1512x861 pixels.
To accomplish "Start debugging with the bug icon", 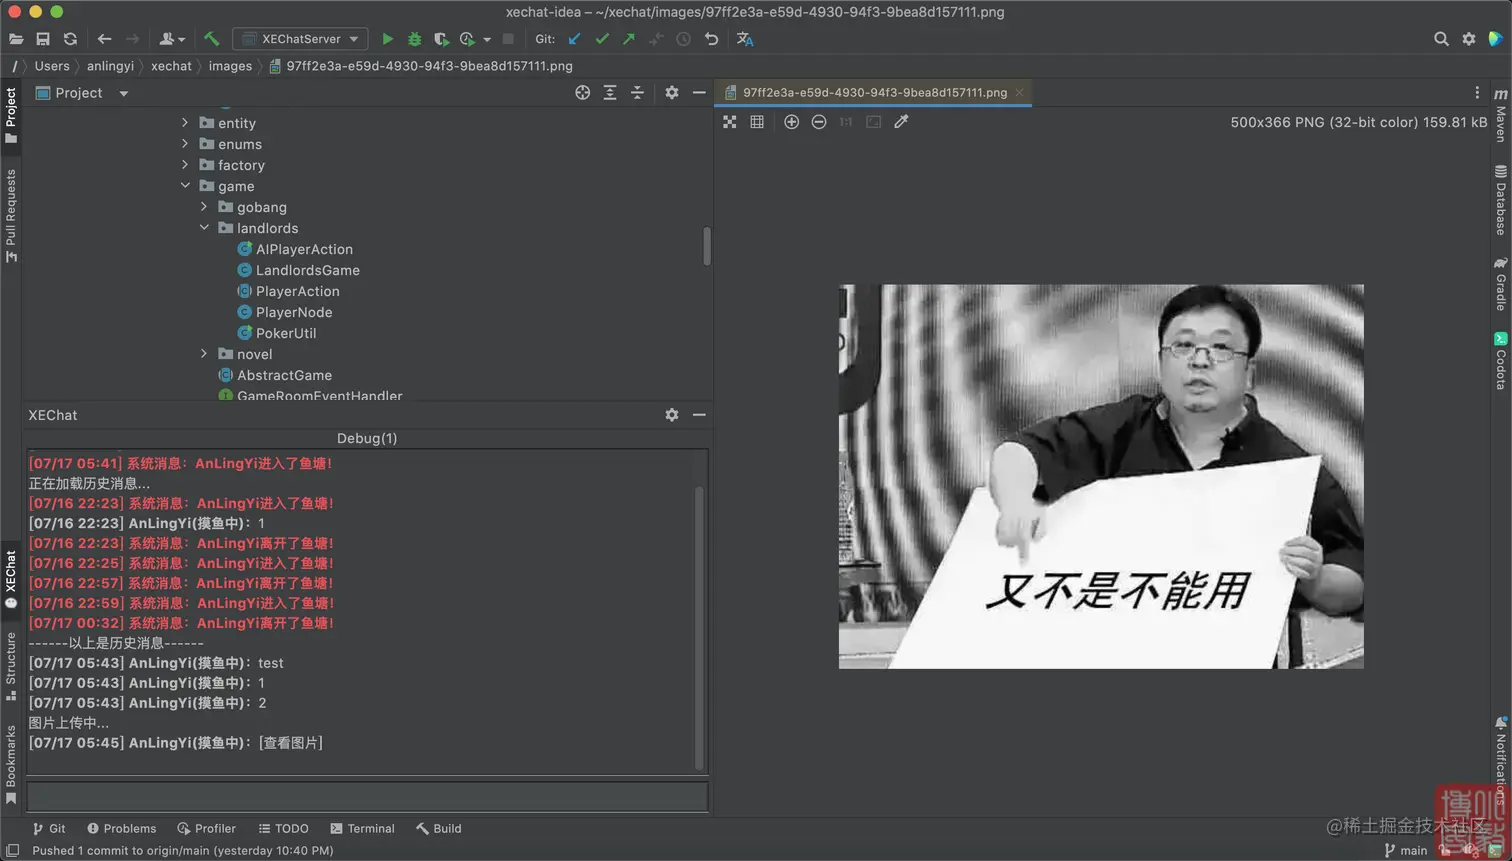I will pyautogui.click(x=414, y=39).
